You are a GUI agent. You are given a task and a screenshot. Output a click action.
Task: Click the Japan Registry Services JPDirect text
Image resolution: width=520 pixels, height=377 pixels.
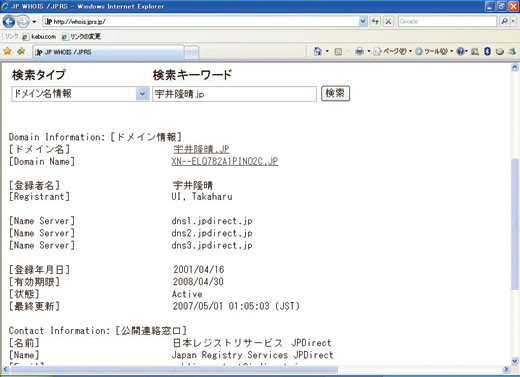[x=252, y=355]
